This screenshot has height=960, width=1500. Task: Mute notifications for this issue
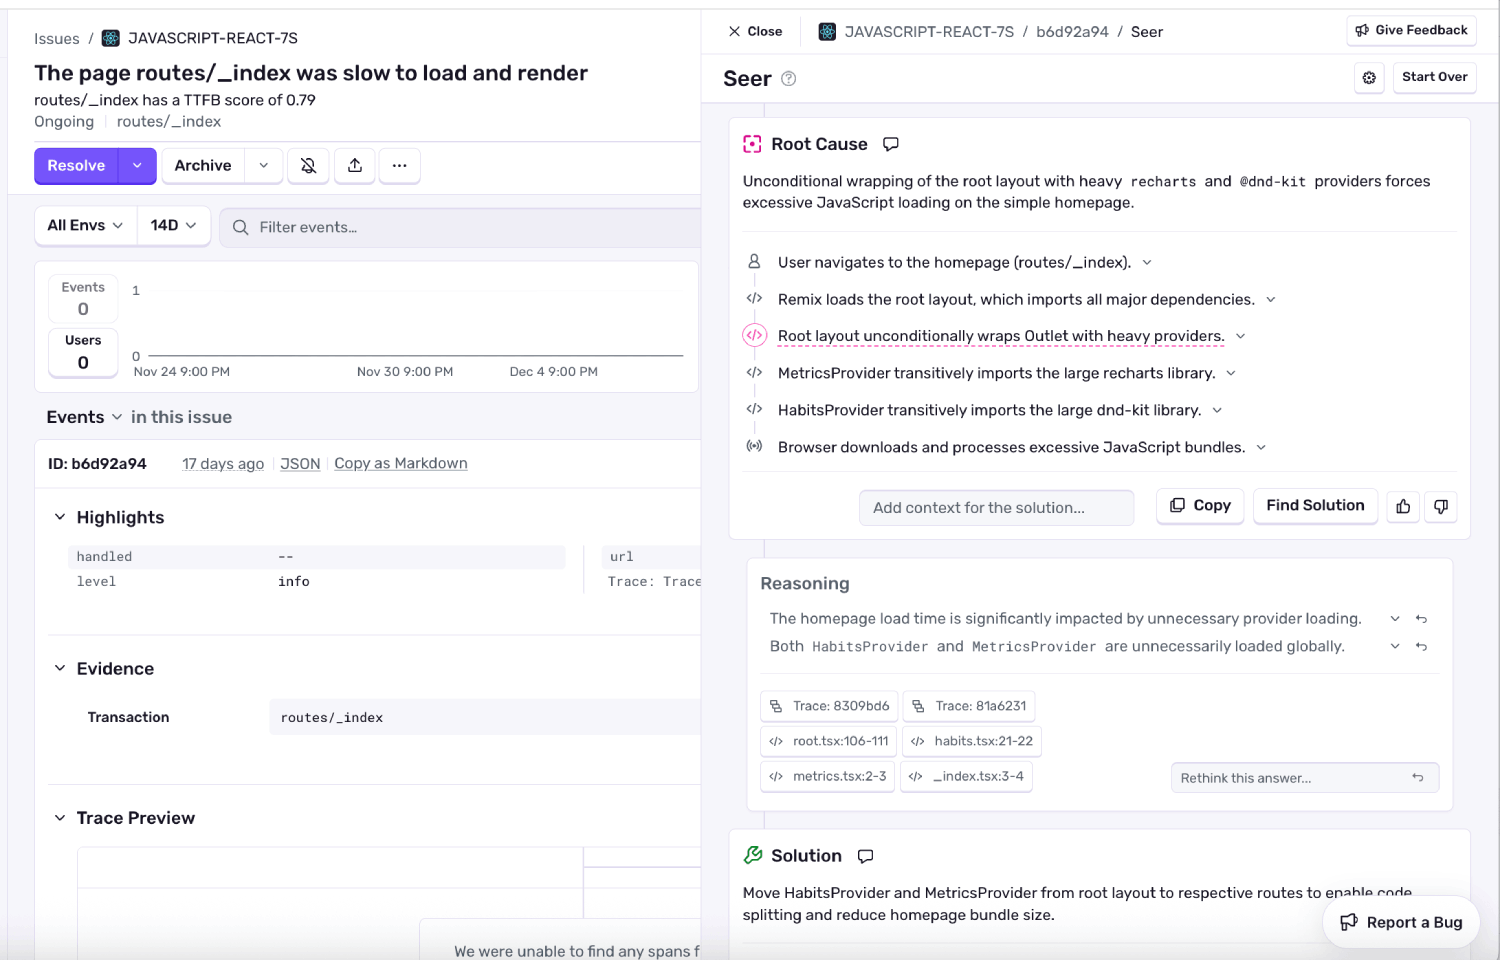coord(308,165)
